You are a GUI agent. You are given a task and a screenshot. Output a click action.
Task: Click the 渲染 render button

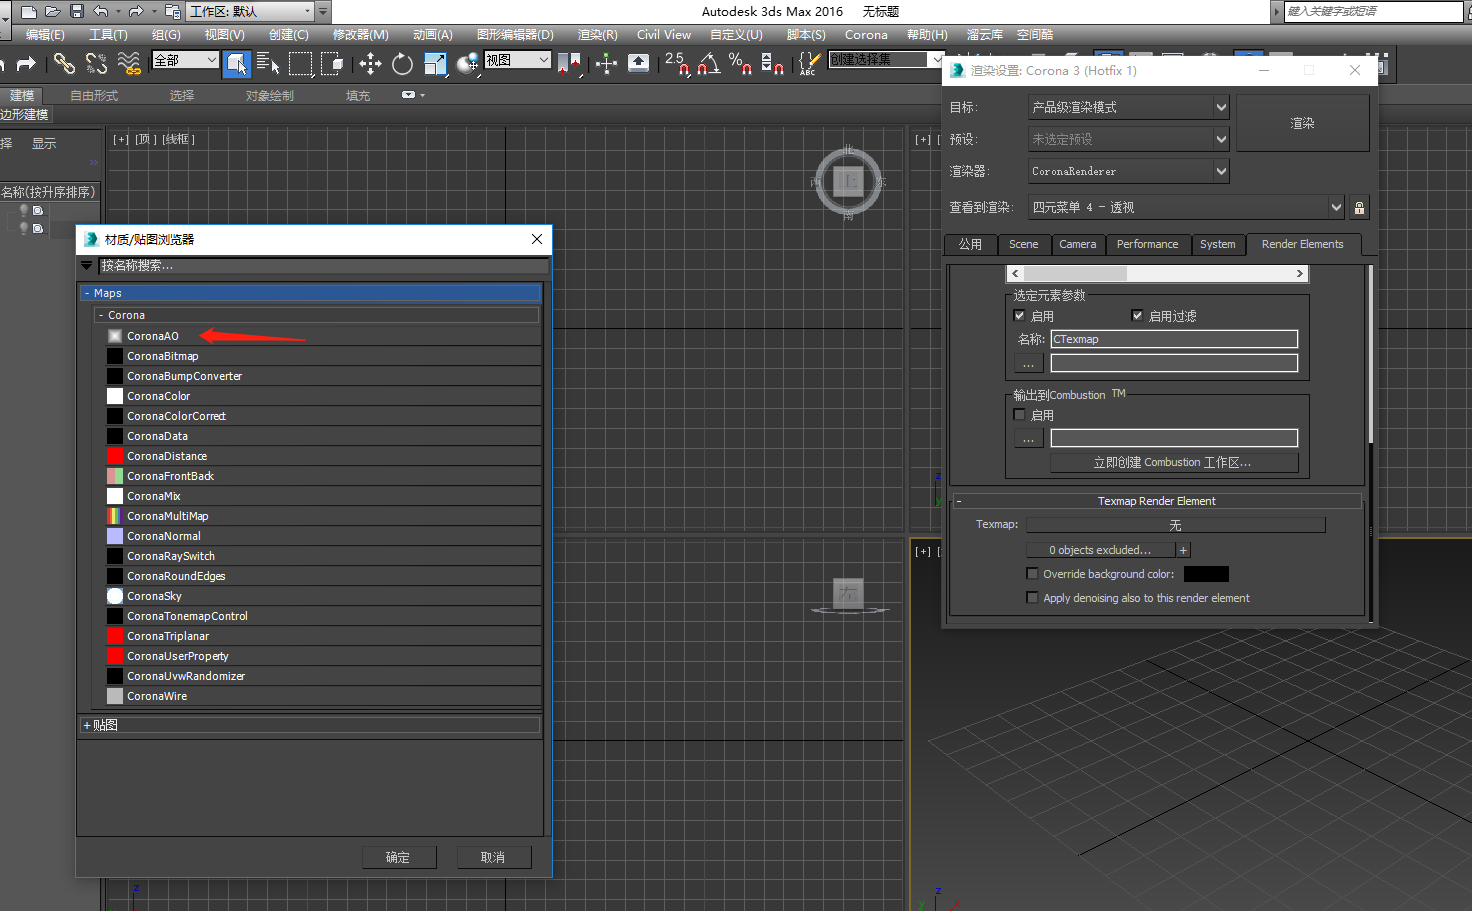point(1302,123)
